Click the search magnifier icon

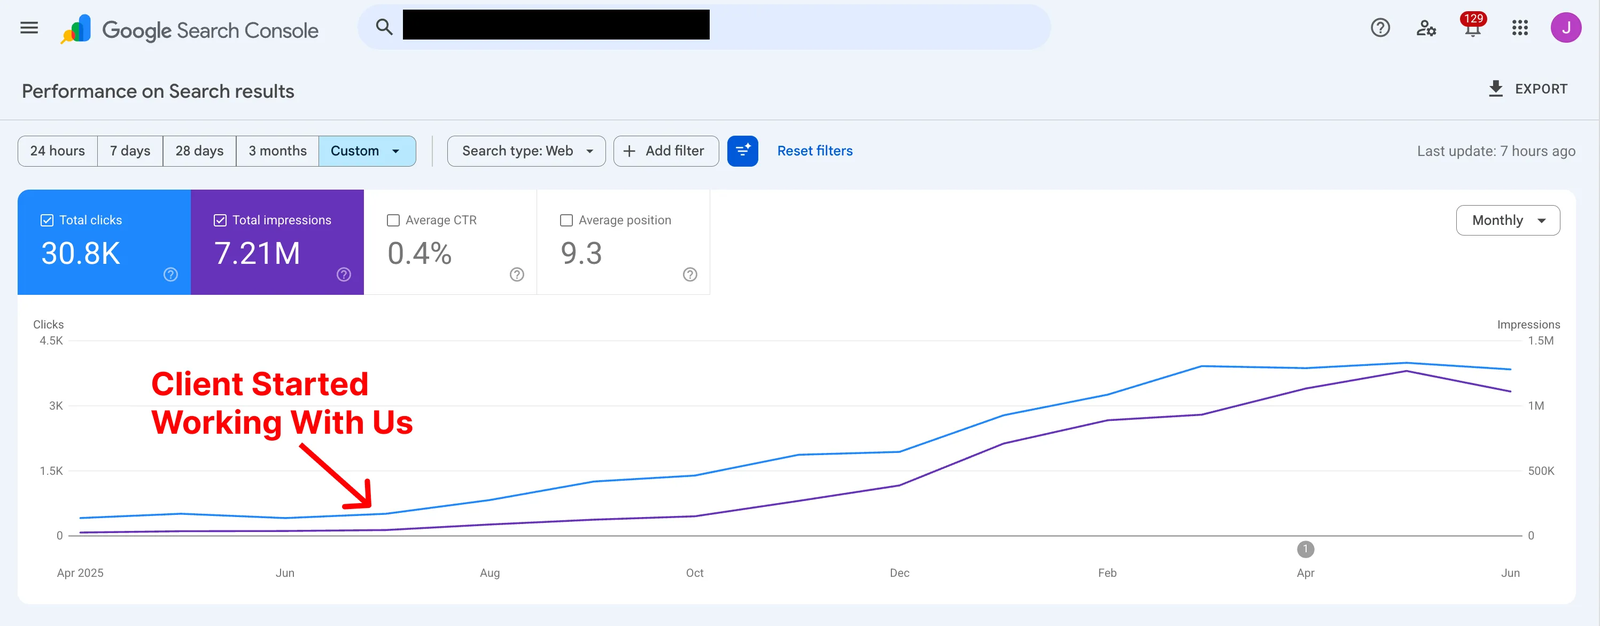[x=384, y=27]
